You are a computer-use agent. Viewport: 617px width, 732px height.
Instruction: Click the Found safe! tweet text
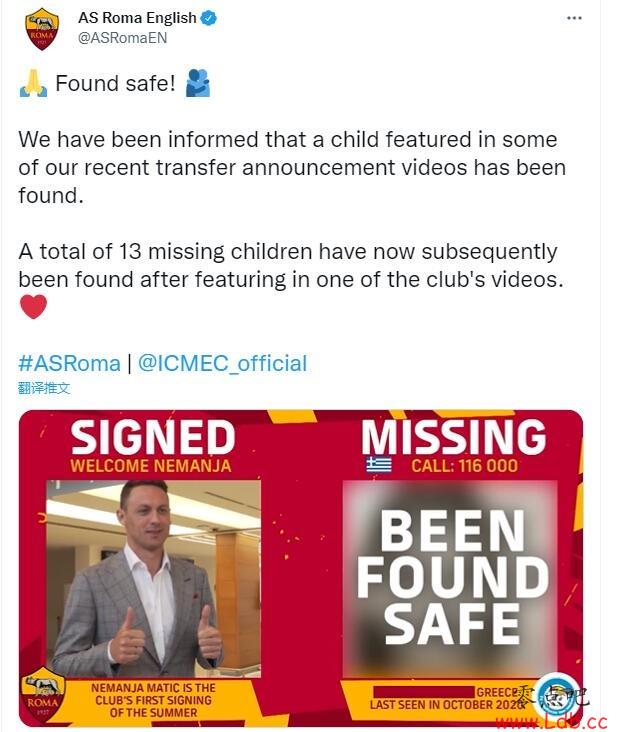point(115,84)
